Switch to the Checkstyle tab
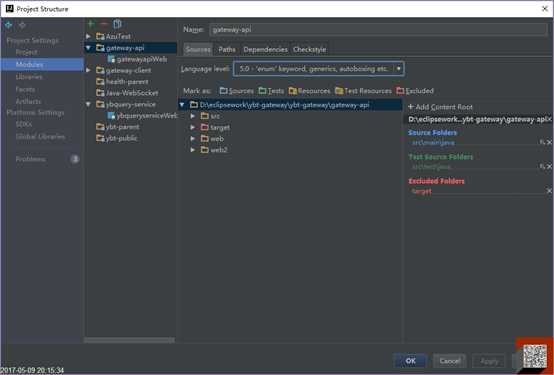Image resolution: width=554 pixels, height=375 pixels. [310, 49]
